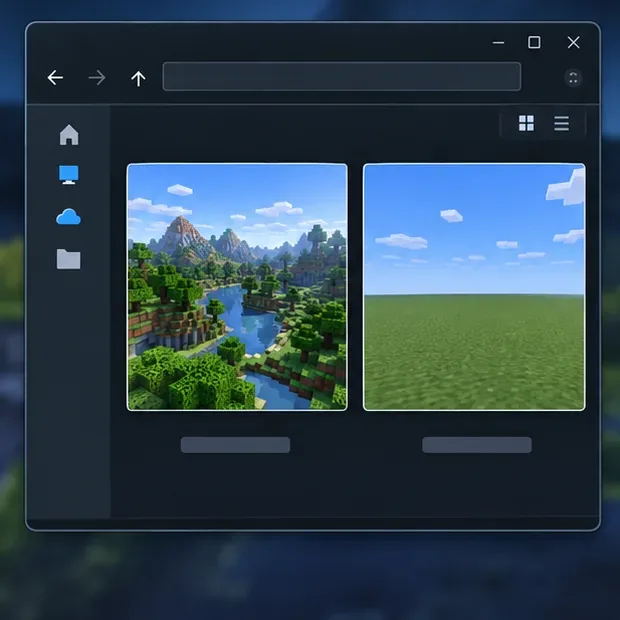Switch to grid view

pos(526,123)
